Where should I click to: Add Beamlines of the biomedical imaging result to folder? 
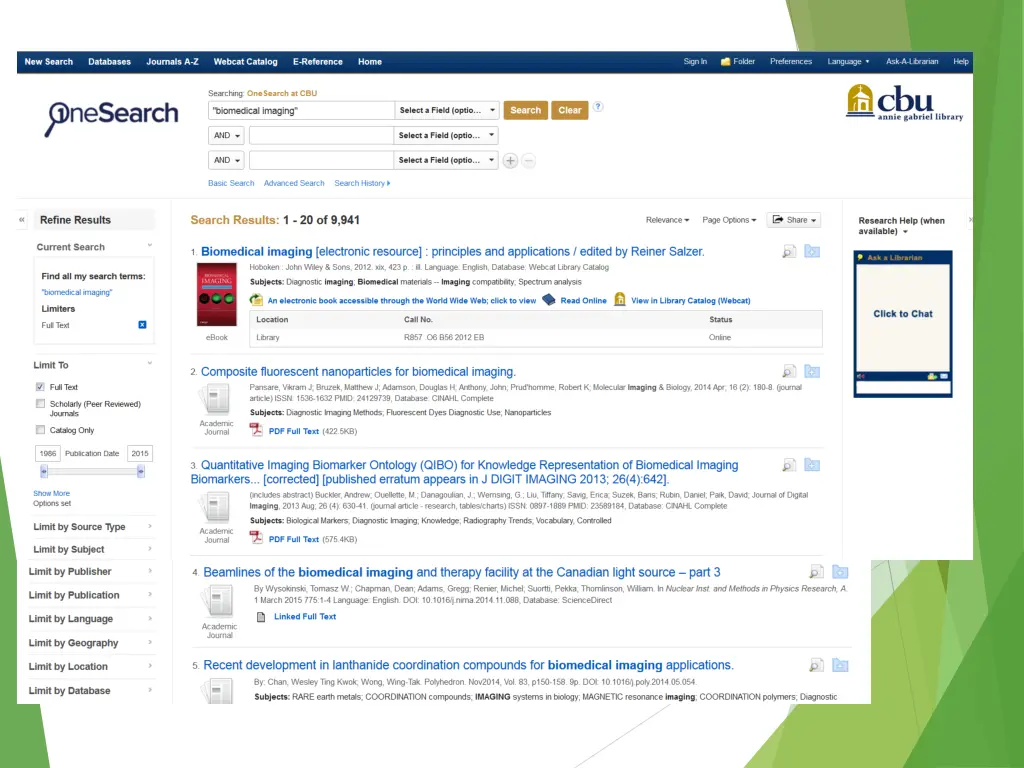(840, 572)
